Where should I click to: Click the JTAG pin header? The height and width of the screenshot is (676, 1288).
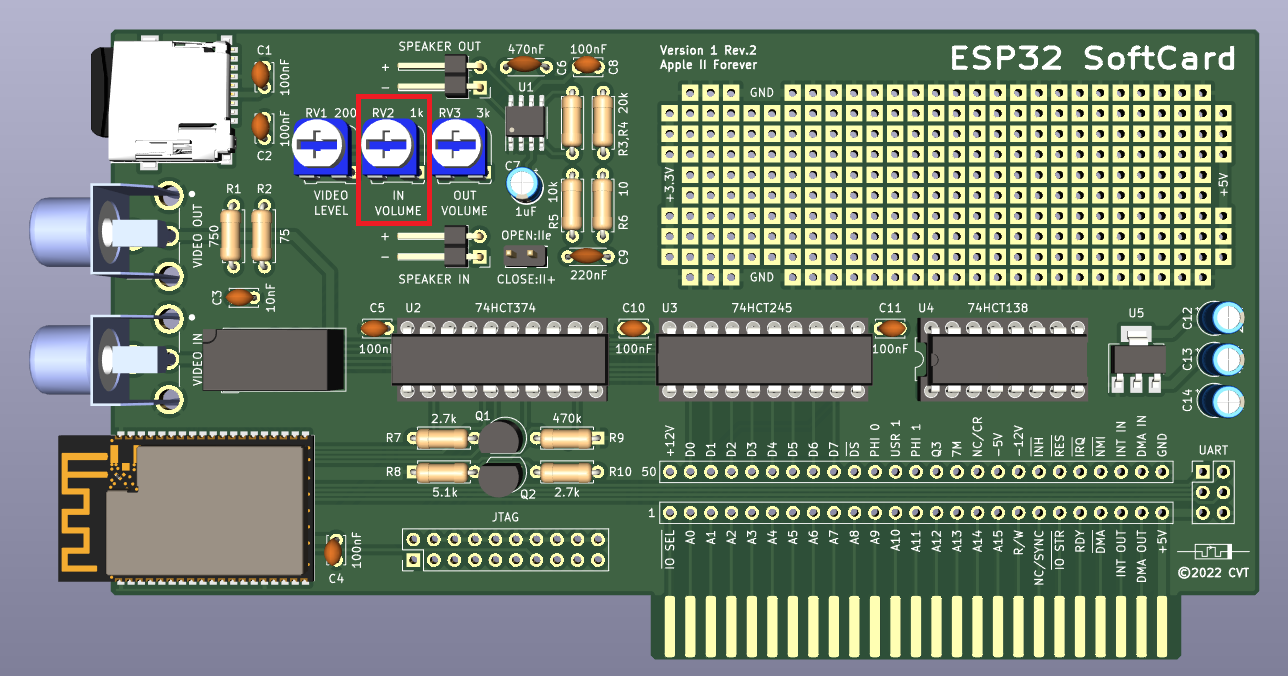point(505,550)
